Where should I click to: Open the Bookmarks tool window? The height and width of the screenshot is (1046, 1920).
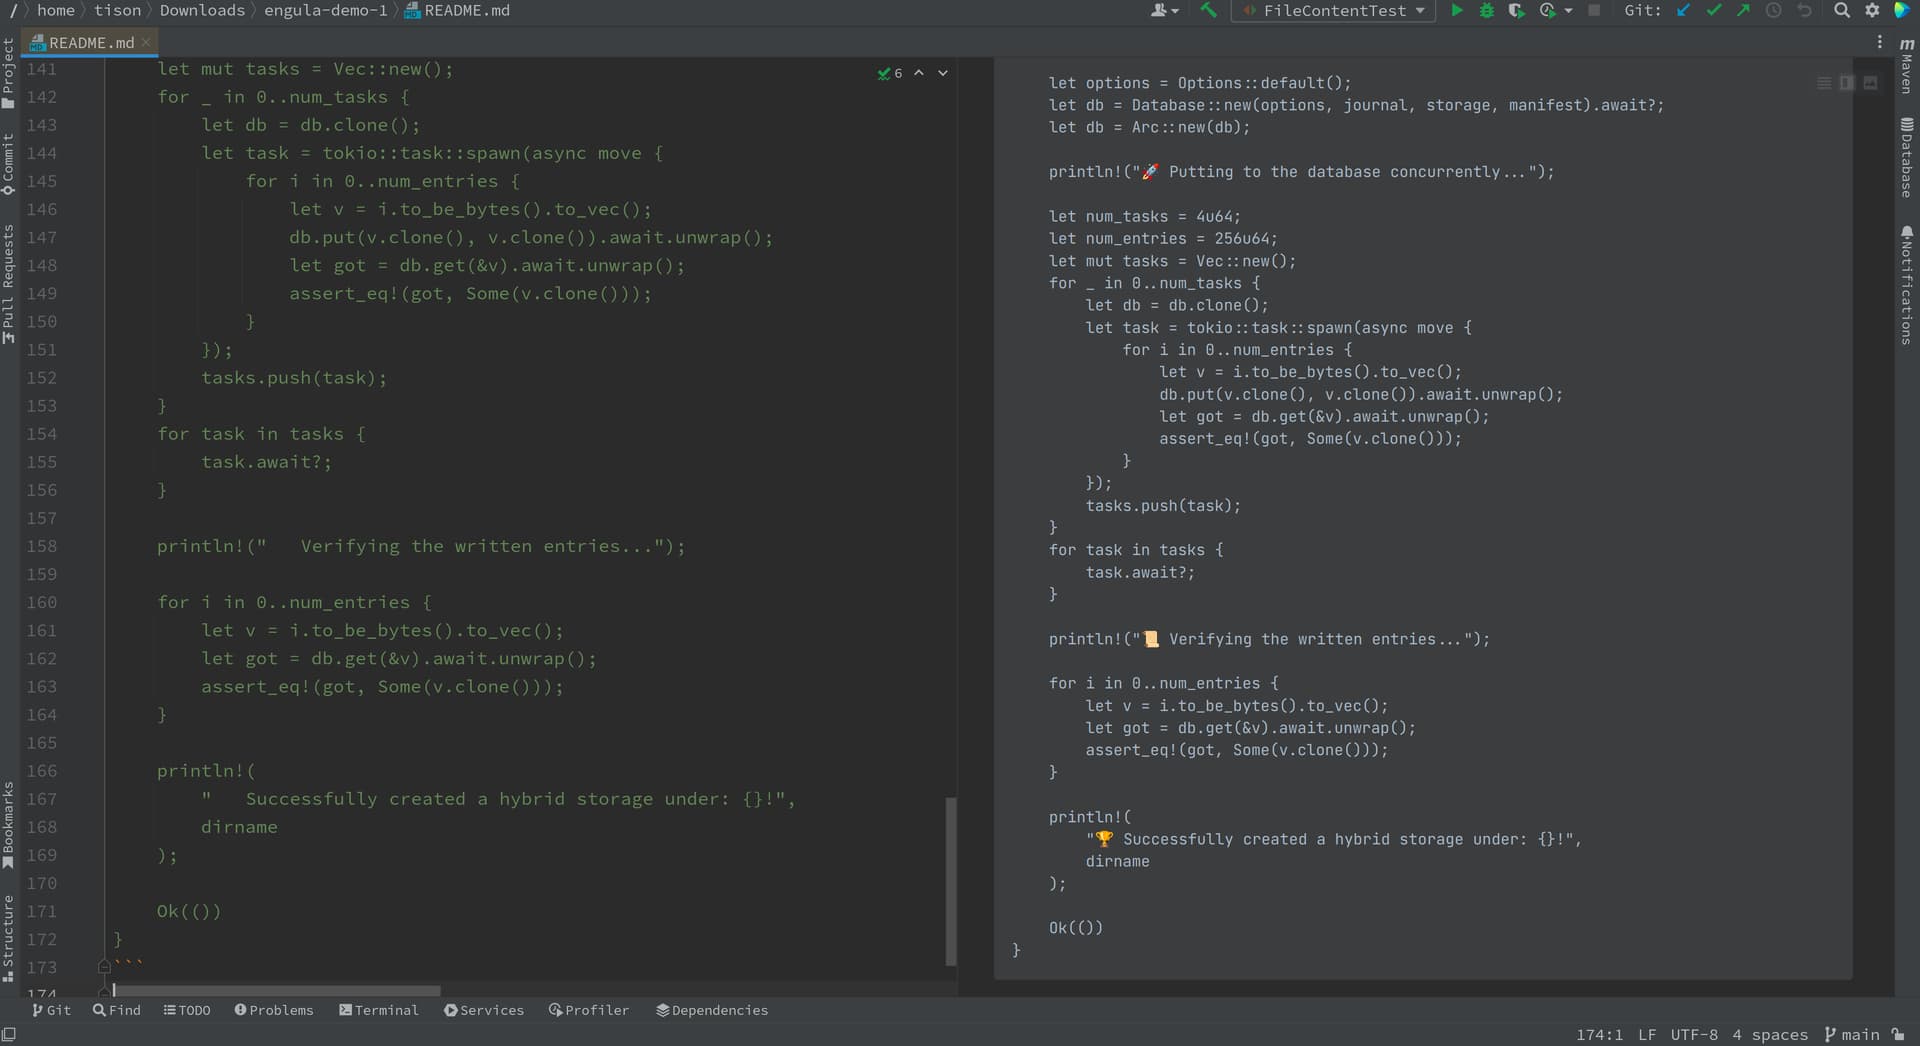point(8,825)
